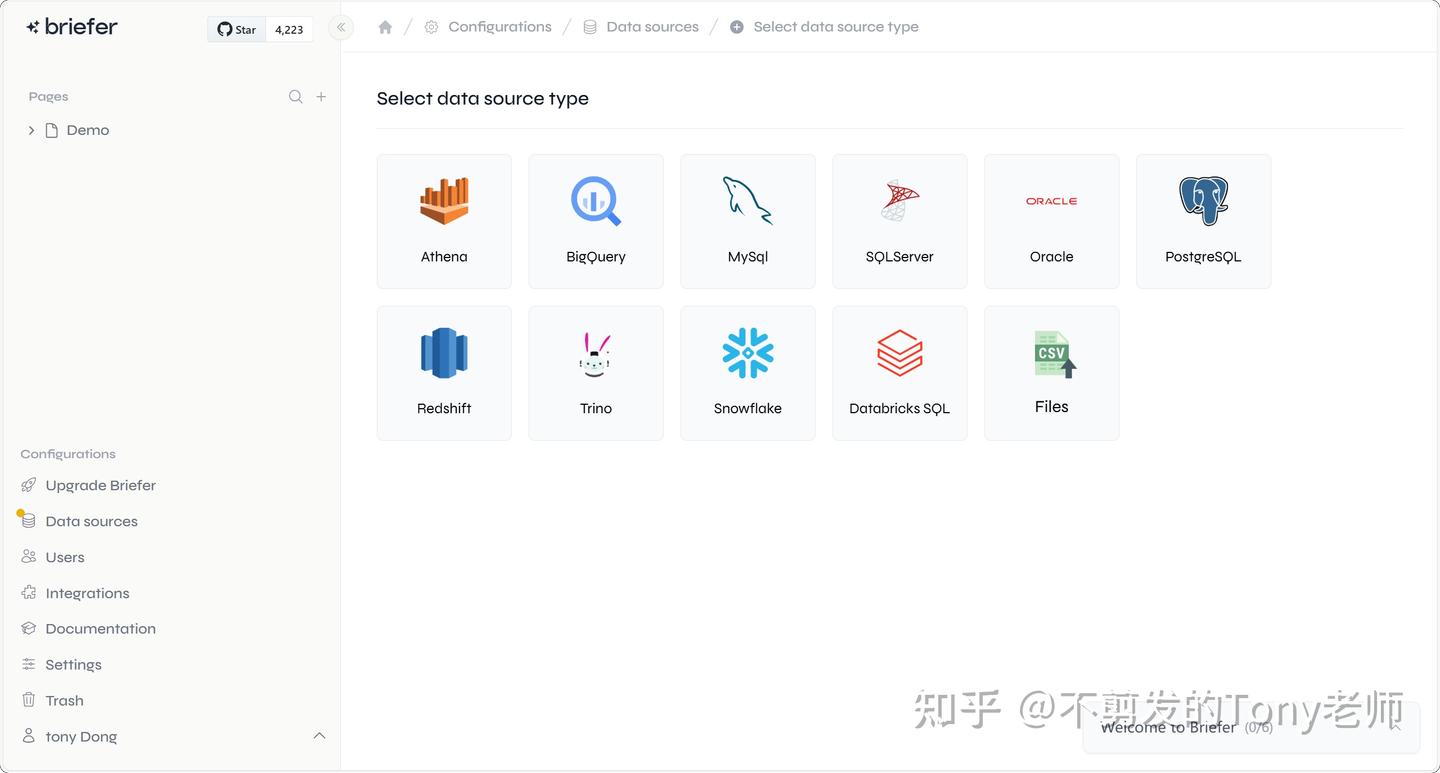The height and width of the screenshot is (773, 1440).
Task: Choose the Files CSV data source
Action: coord(1051,373)
